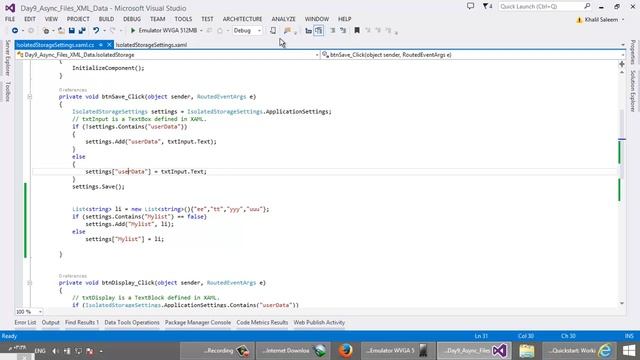640x360 pixels.
Task: Undo the last edit
Action: point(96,31)
